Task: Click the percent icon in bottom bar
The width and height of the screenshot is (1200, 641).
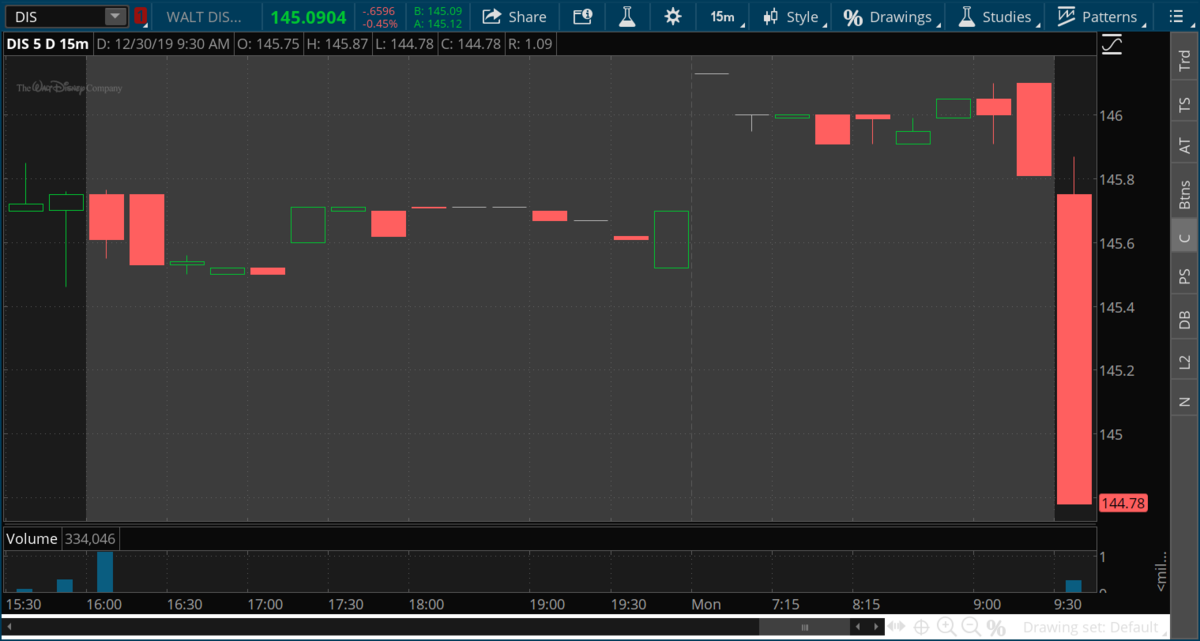Action: (996, 628)
